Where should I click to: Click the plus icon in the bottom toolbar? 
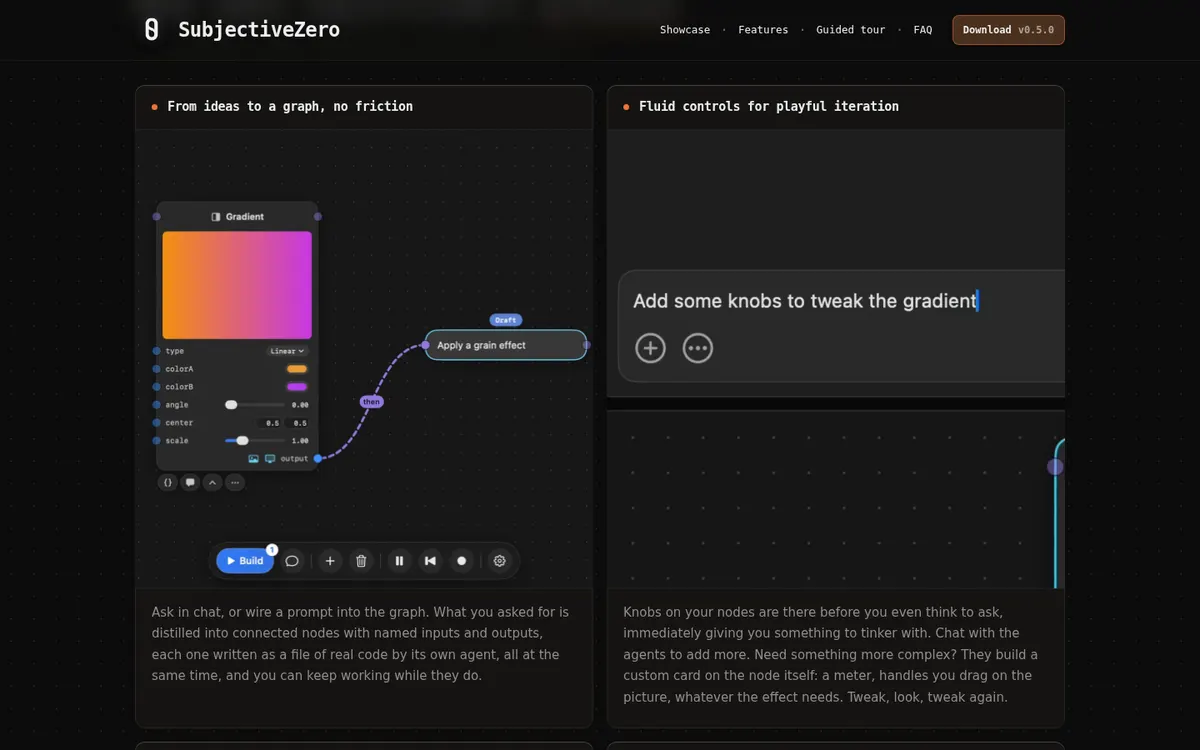point(330,561)
